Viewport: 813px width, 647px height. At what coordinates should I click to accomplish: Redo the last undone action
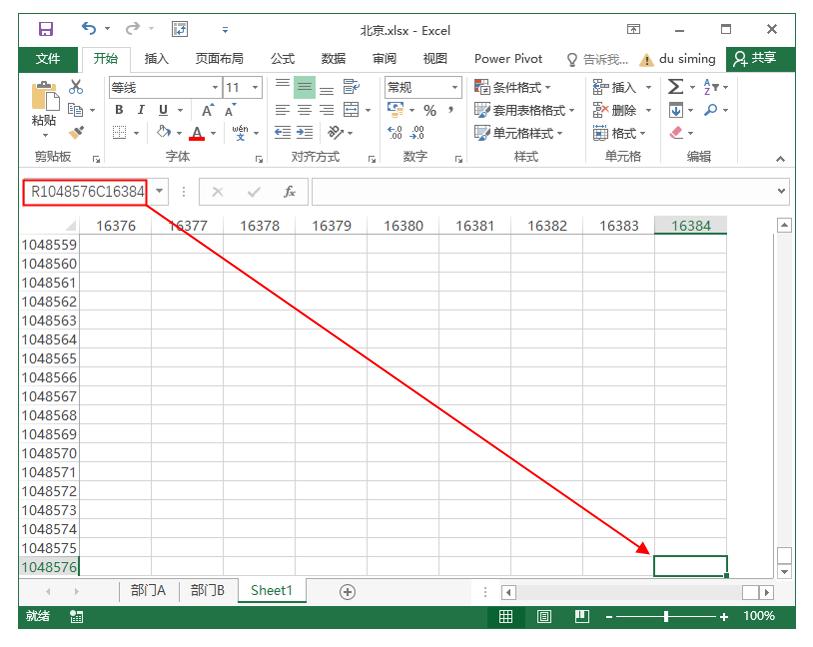click(x=133, y=29)
